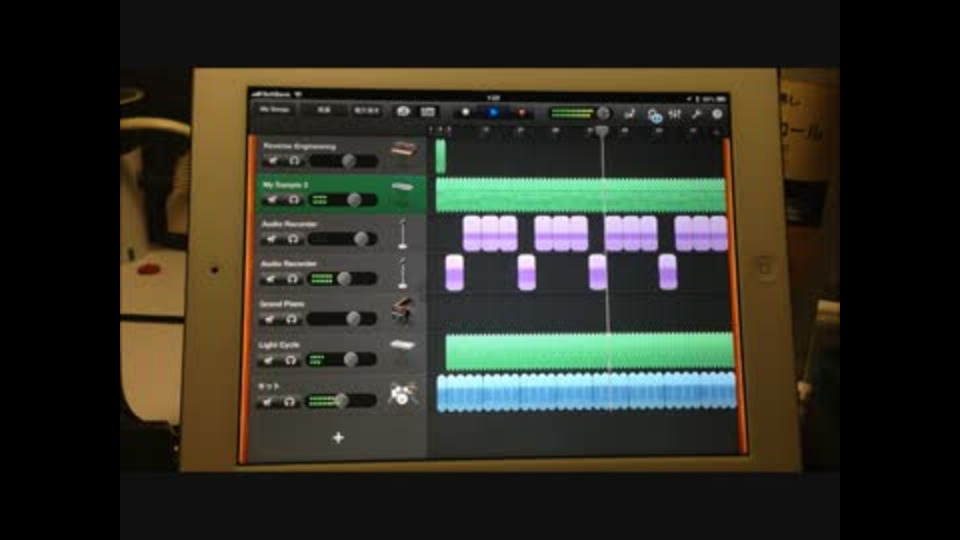Tap the drum kit instrument icon
The height and width of the screenshot is (540, 960).
(402, 394)
